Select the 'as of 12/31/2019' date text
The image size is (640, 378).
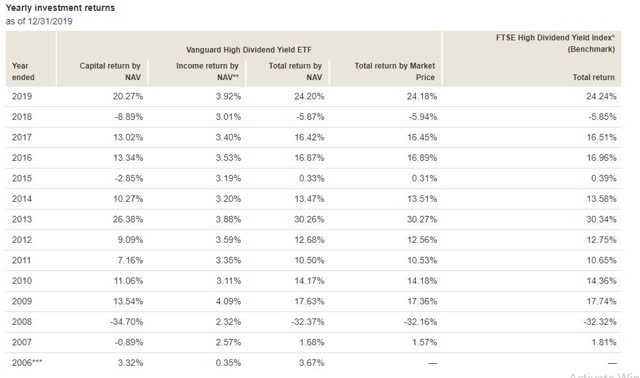(39, 21)
